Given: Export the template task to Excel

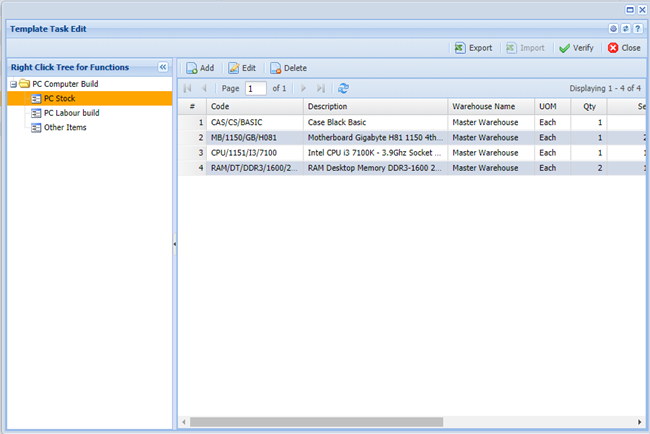Looking at the screenshot, I should click(x=473, y=47).
